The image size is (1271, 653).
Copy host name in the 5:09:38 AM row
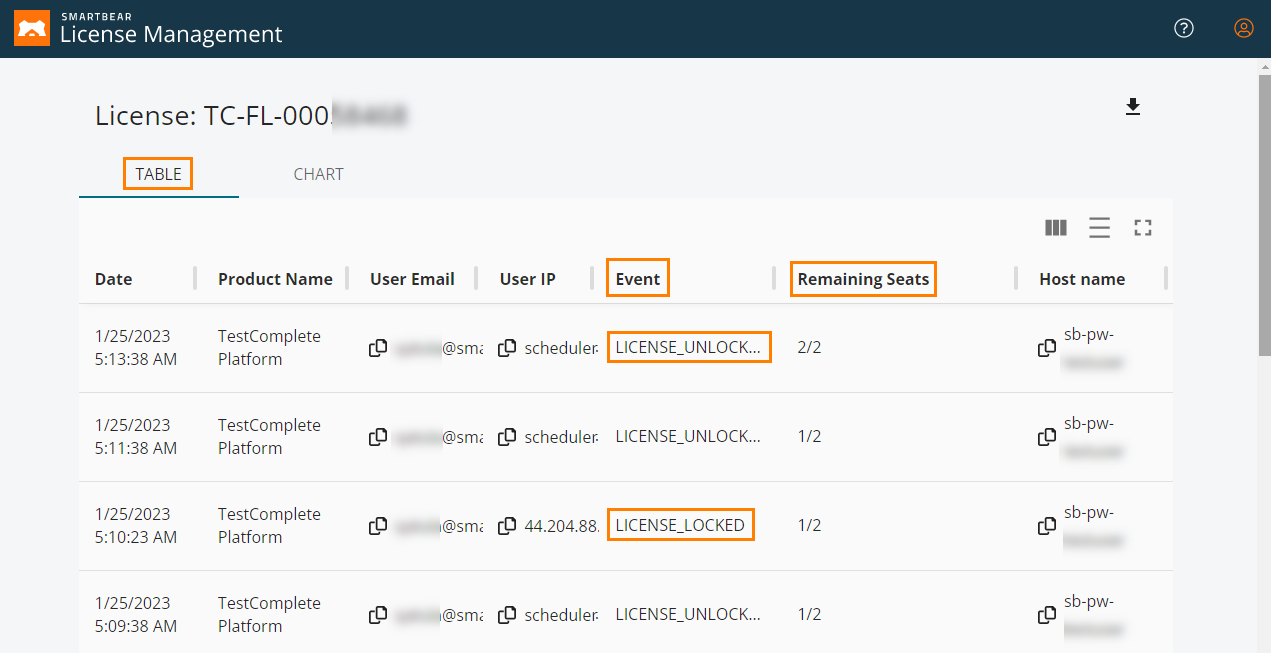[1047, 615]
